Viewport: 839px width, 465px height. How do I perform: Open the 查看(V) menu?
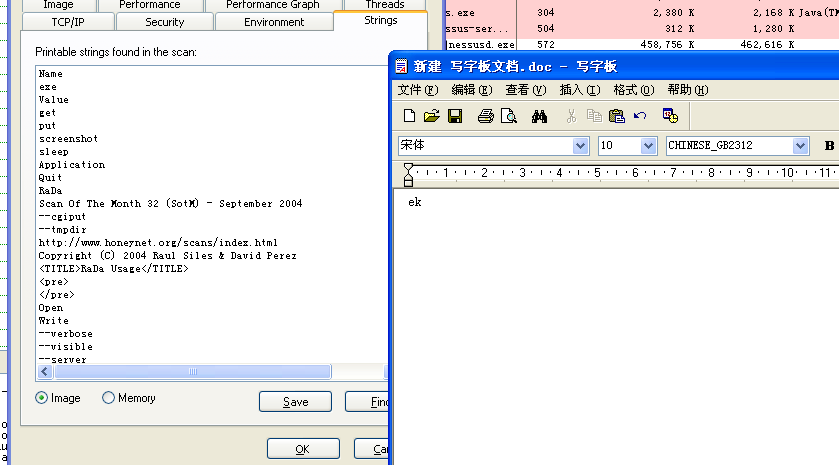[526, 90]
